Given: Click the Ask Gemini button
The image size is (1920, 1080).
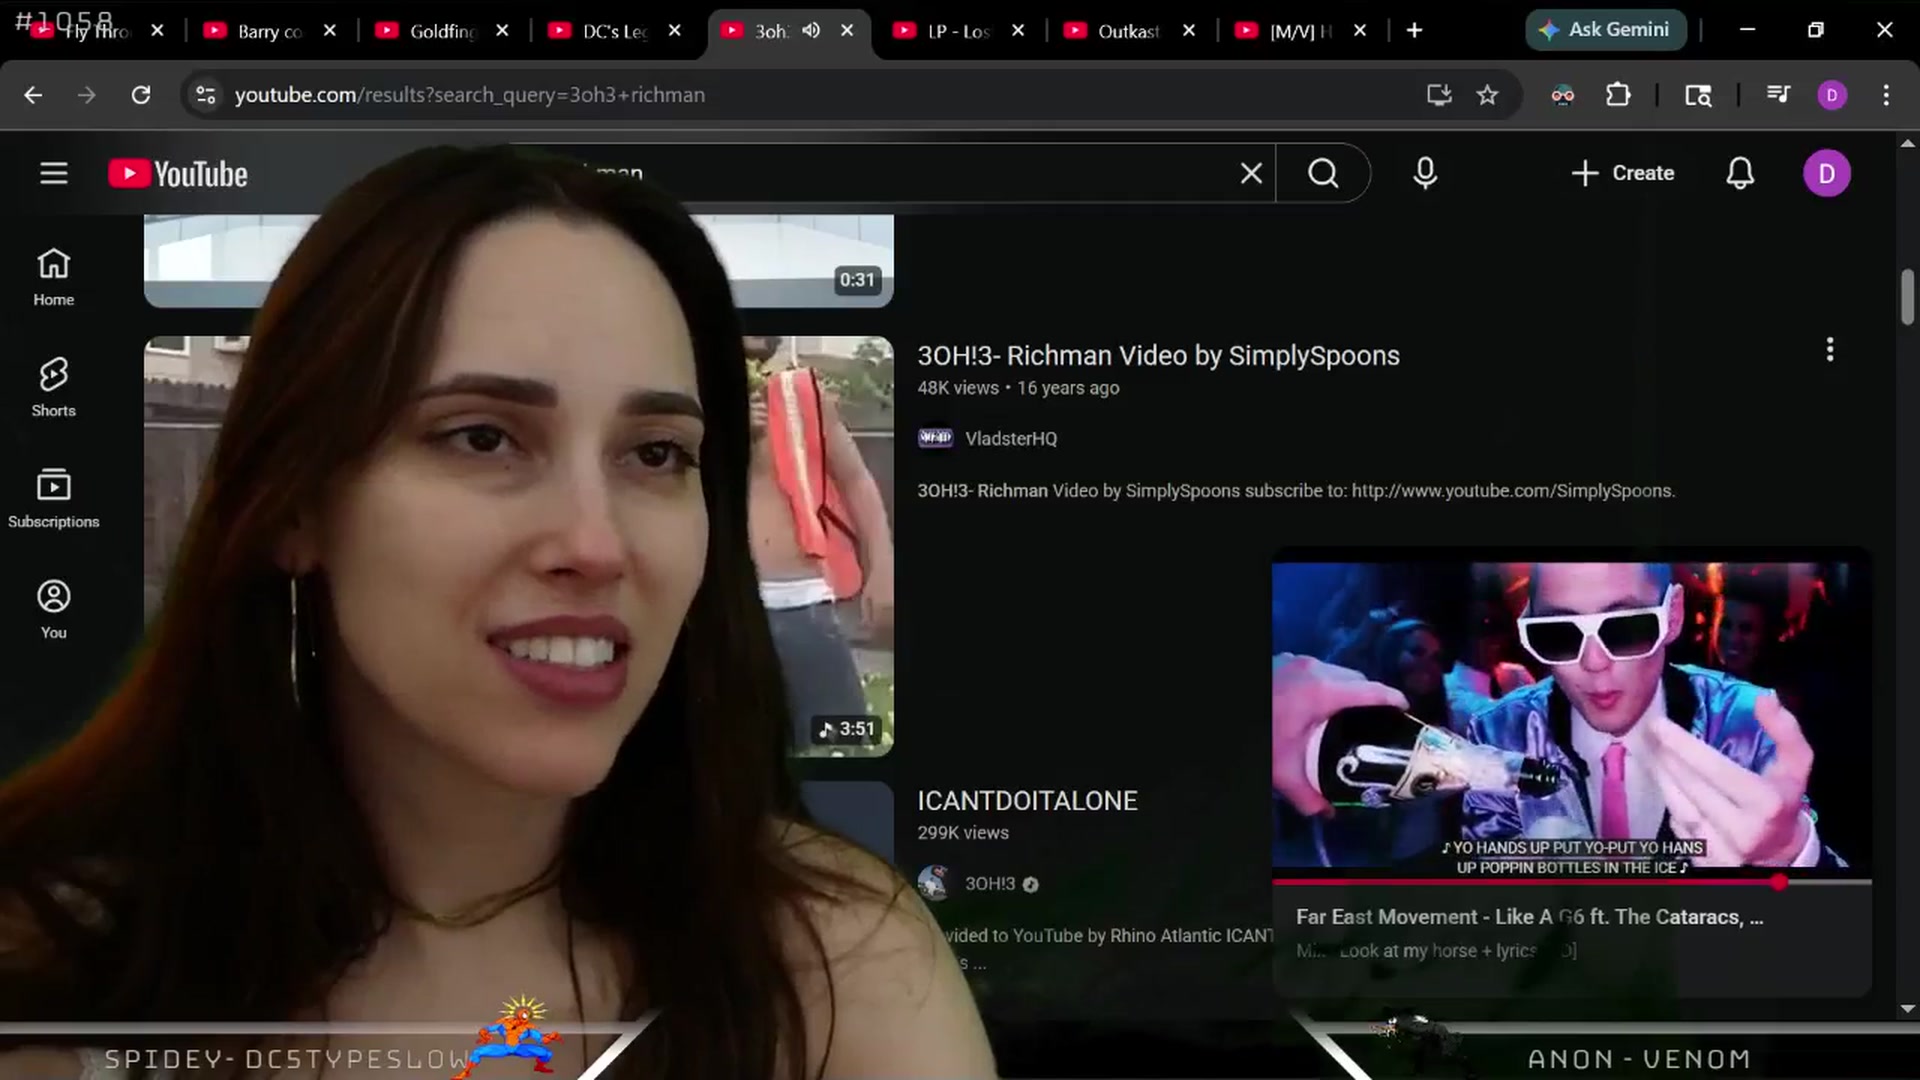Looking at the screenshot, I should [1605, 30].
